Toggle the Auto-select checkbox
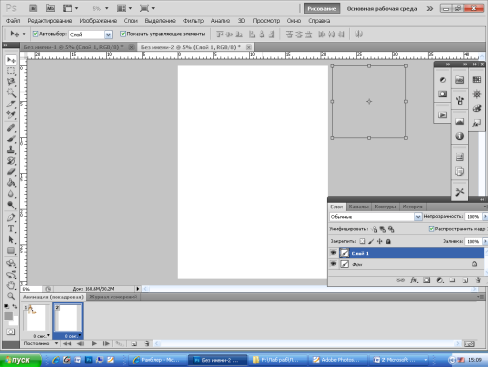Image resolution: width=488 pixels, height=367 pixels. tap(35, 34)
